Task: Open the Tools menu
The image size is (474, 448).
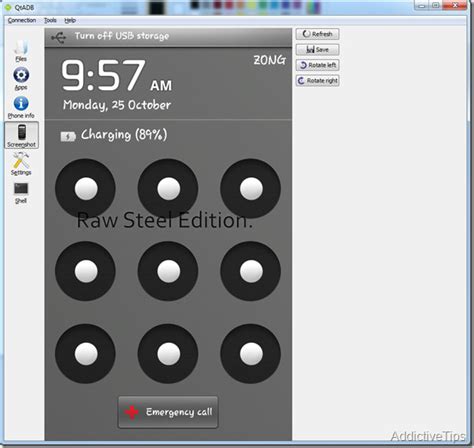Action: [x=50, y=20]
